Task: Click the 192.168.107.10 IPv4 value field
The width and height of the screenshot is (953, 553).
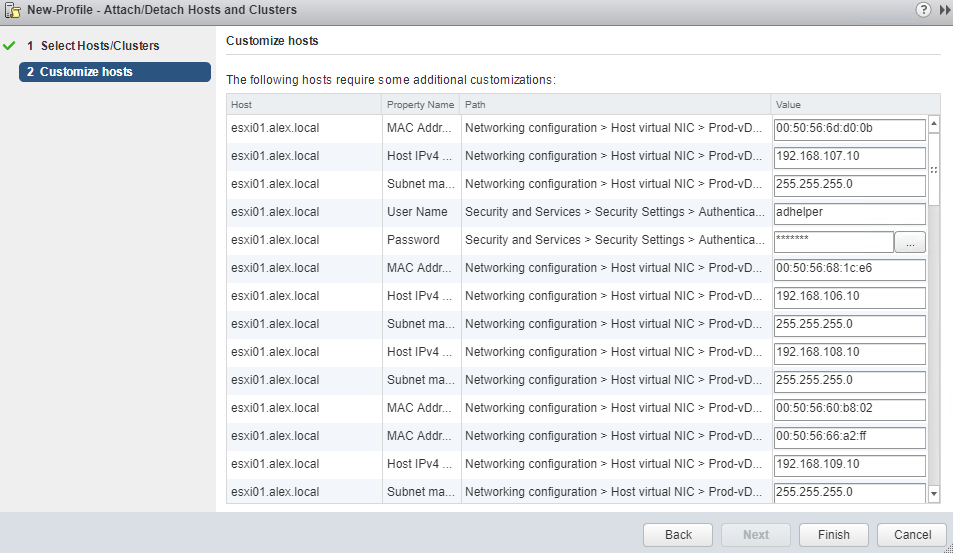Action: [x=849, y=157]
